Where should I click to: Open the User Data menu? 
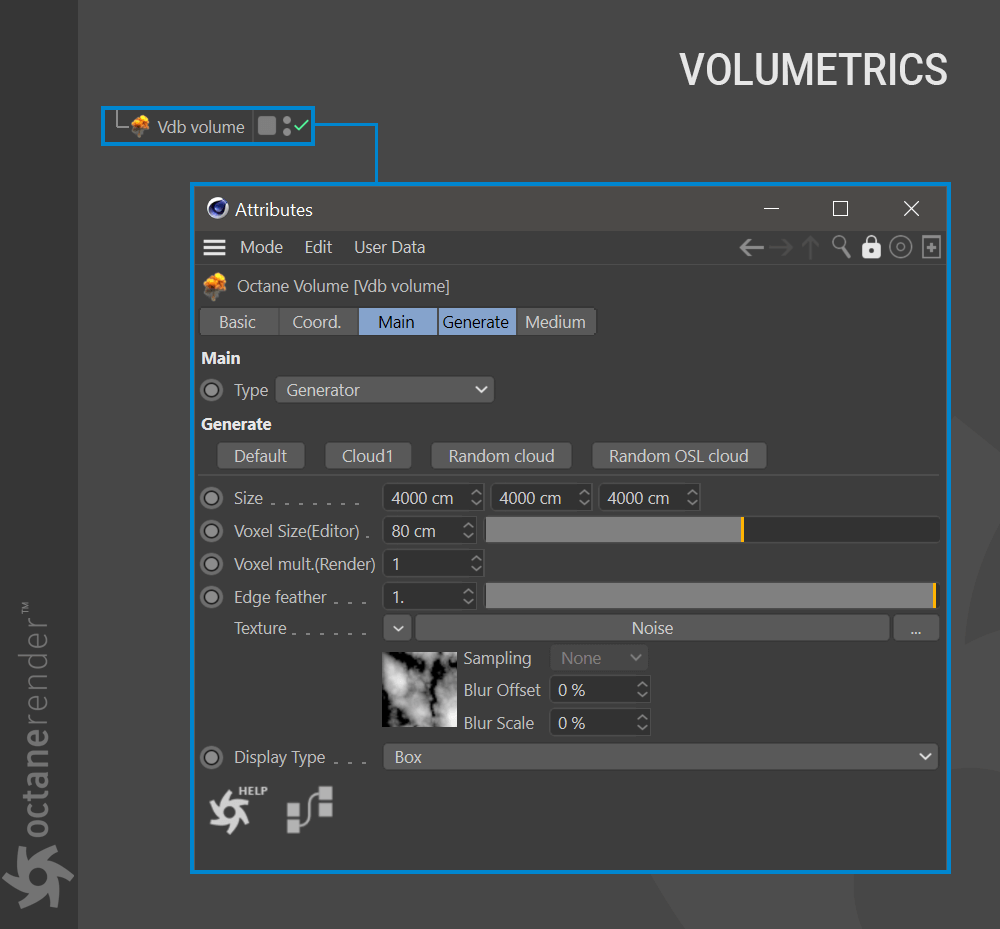point(390,247)
